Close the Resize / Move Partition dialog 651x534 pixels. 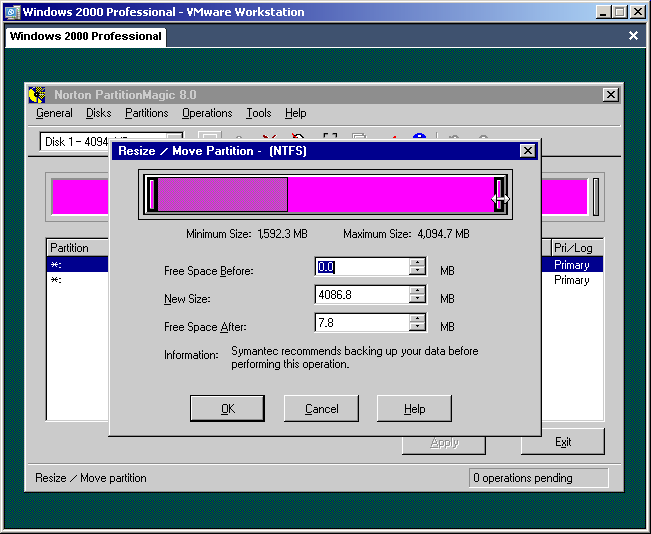click(527, 151)
